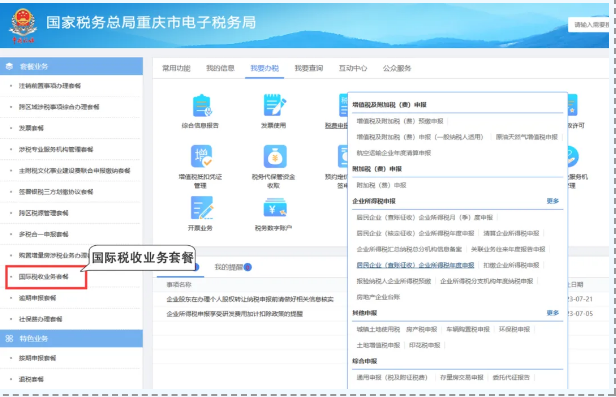The width and height of the screenshot is (616, 397).
Task: Click 房产税申报 link
Action: [x=422, y=329]
